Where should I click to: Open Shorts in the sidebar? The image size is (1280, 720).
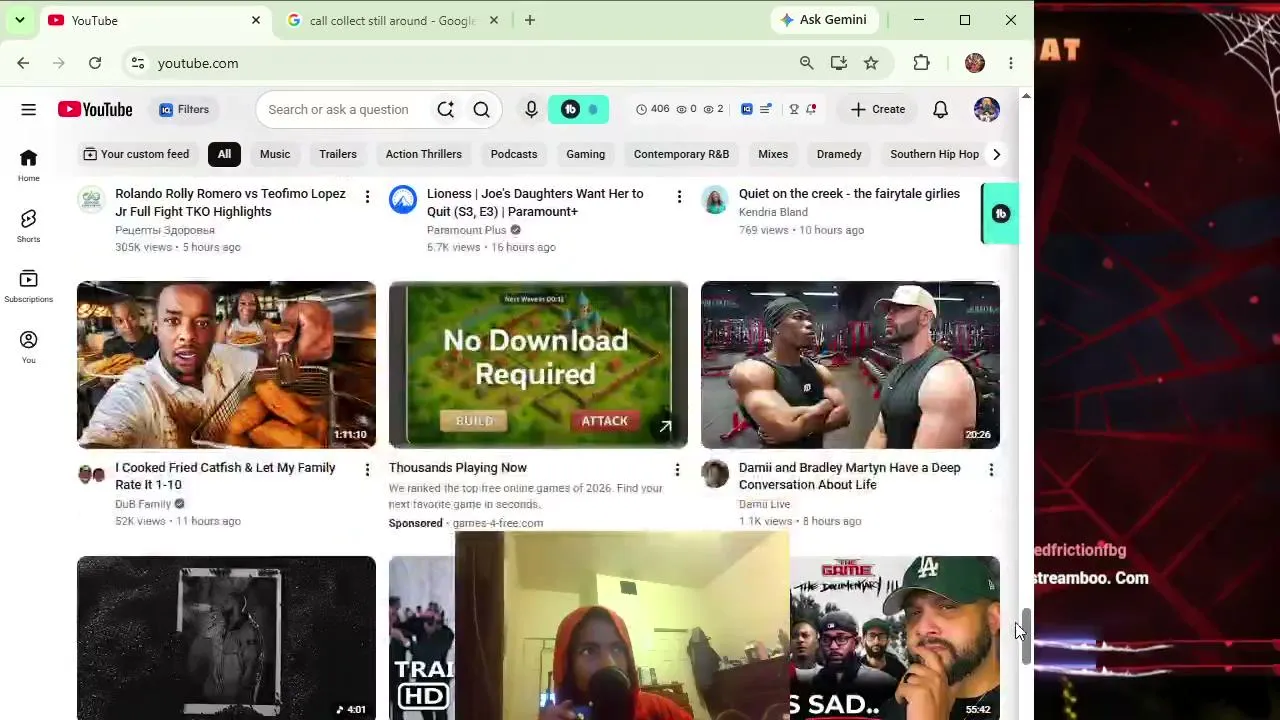pyautogui.click(x=28, y=226)
